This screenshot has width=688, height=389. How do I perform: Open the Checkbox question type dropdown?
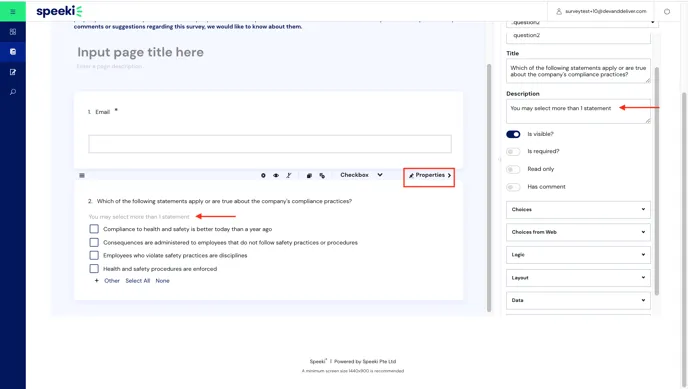(x=362, y=175)
